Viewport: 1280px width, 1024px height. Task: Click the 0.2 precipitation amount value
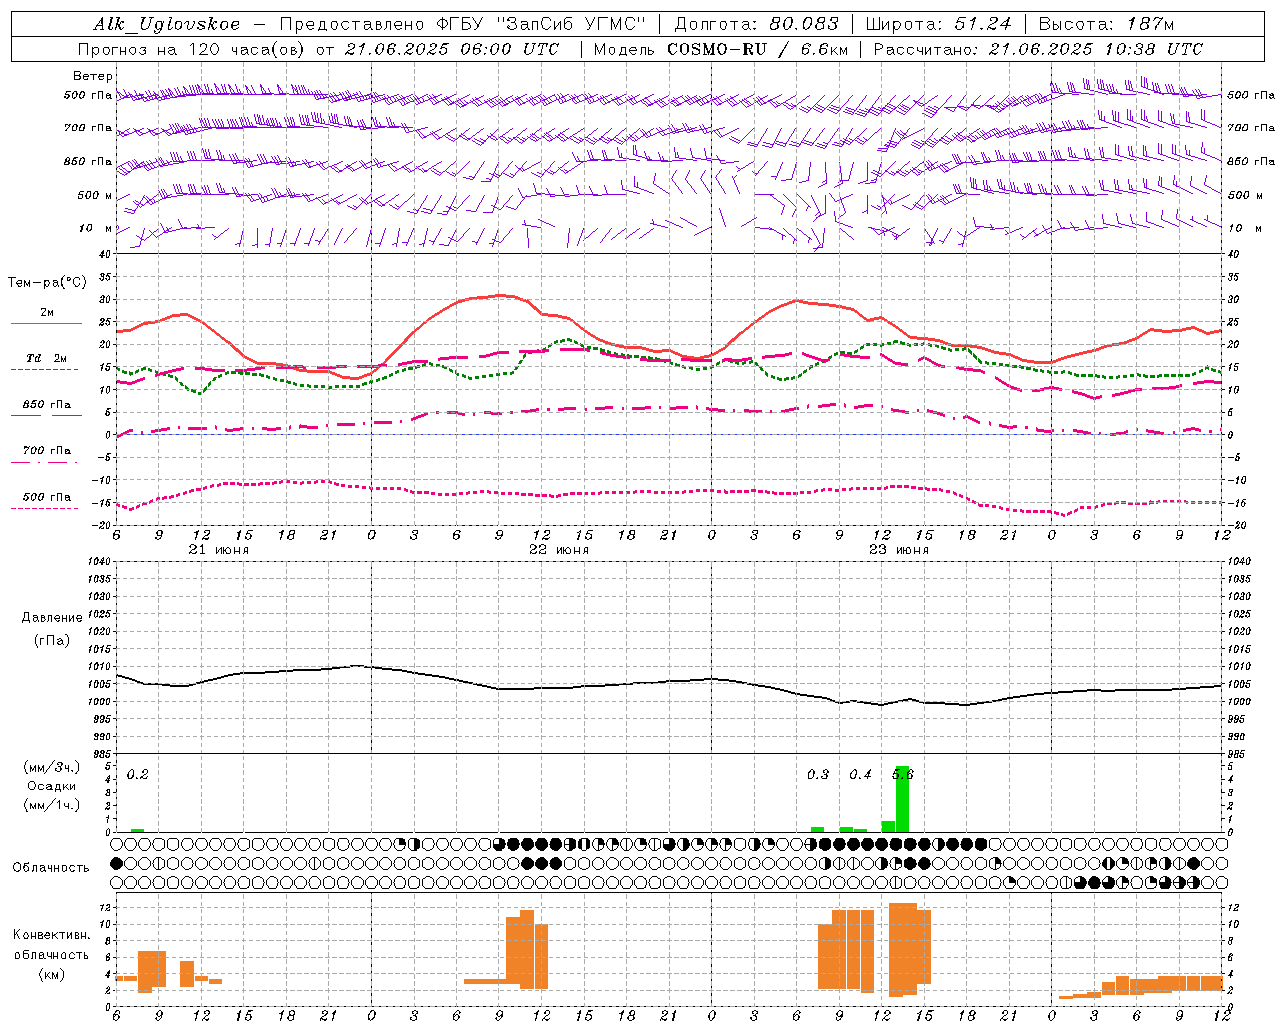[x=138, y=774]
